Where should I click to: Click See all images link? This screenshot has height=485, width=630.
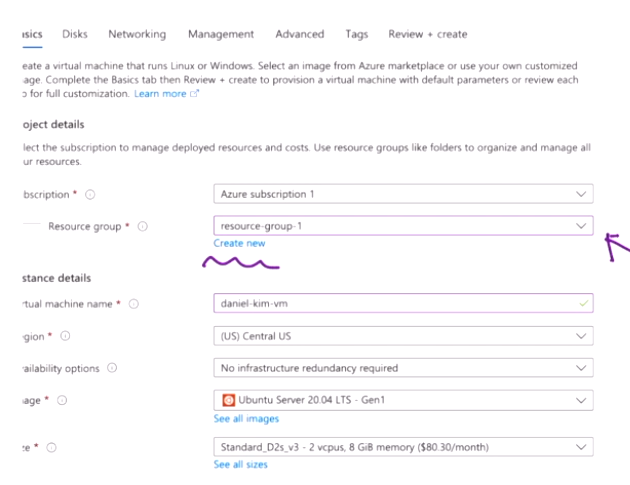246,419
